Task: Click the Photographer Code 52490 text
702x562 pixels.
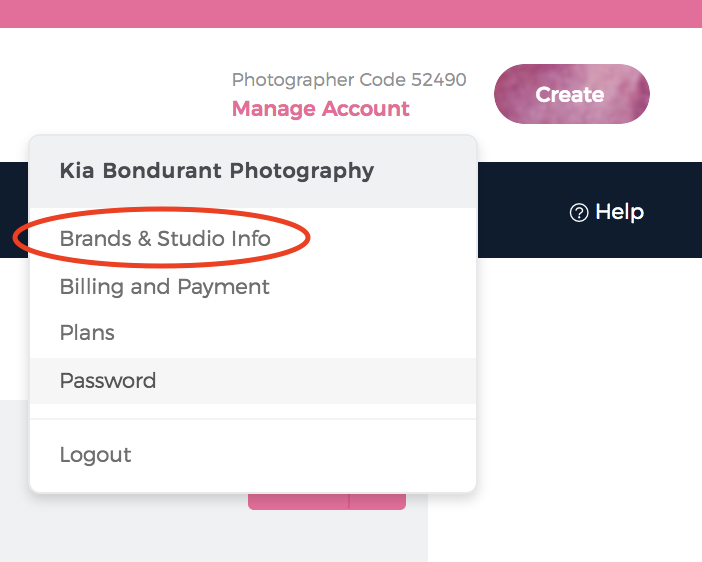Action: click(x=349, y=80)
